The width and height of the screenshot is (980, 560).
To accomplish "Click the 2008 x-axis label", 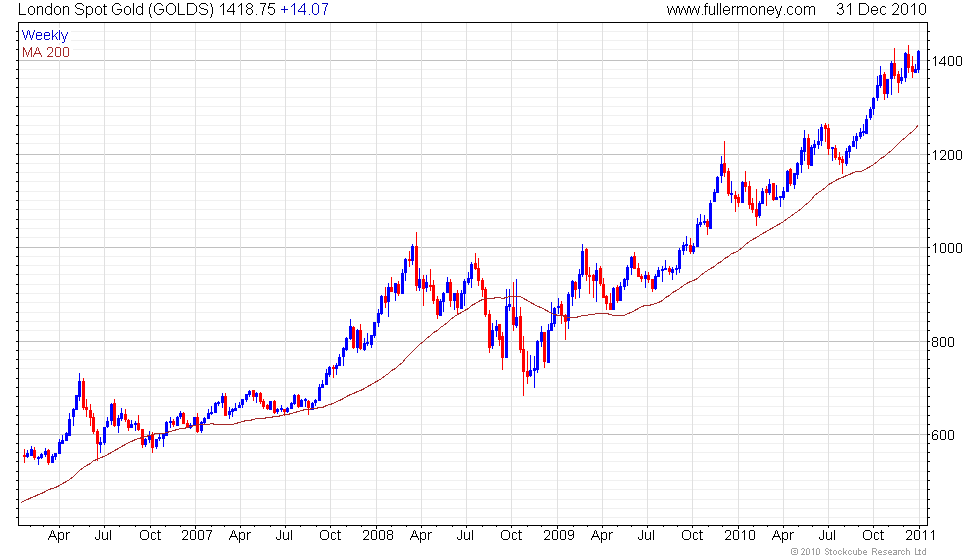I will tap(378, 536).
